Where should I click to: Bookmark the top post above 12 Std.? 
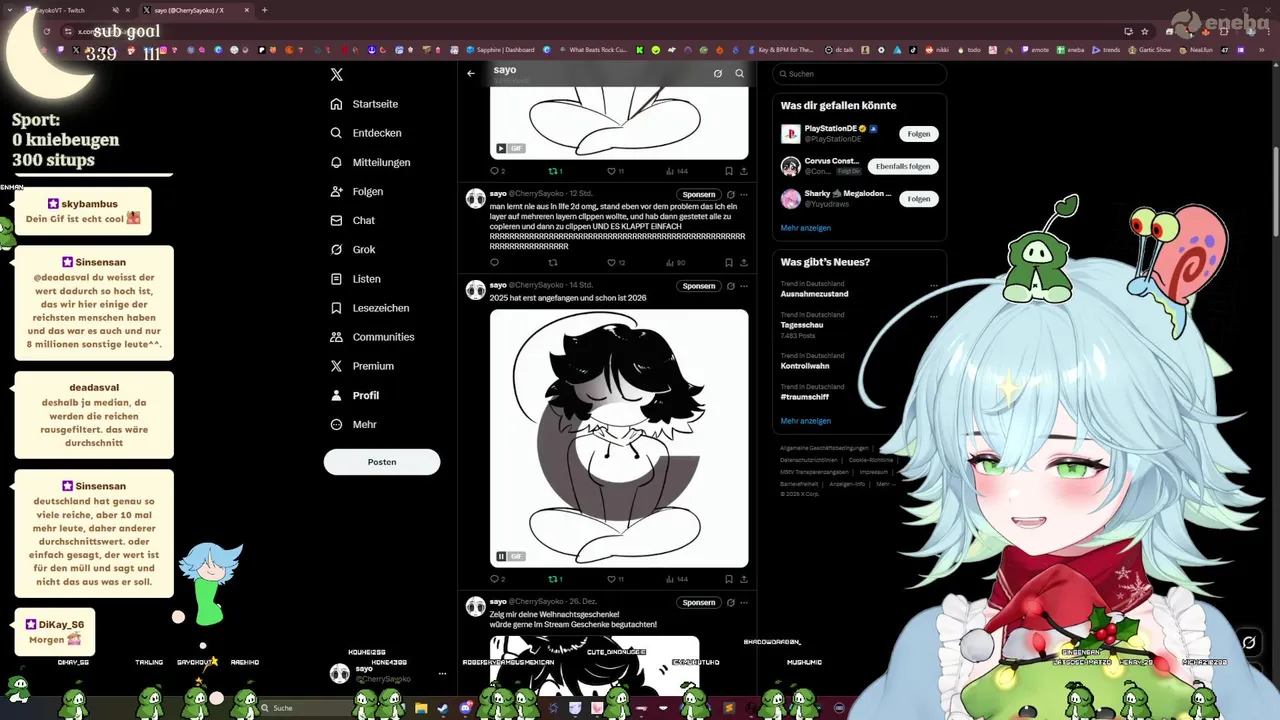pos(729,171)
